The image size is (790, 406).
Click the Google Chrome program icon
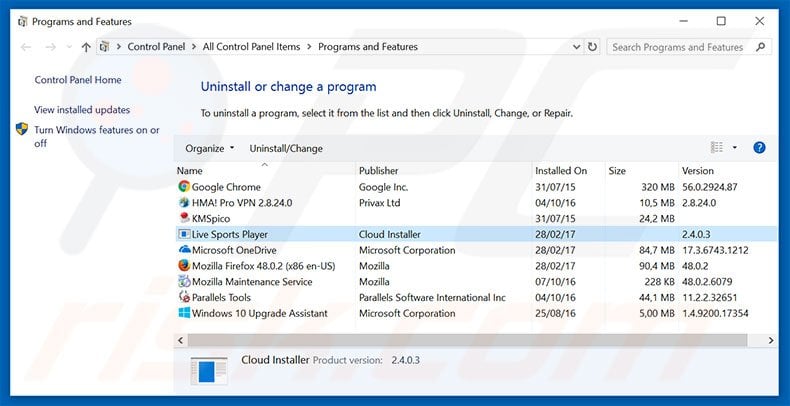(184, 187)
